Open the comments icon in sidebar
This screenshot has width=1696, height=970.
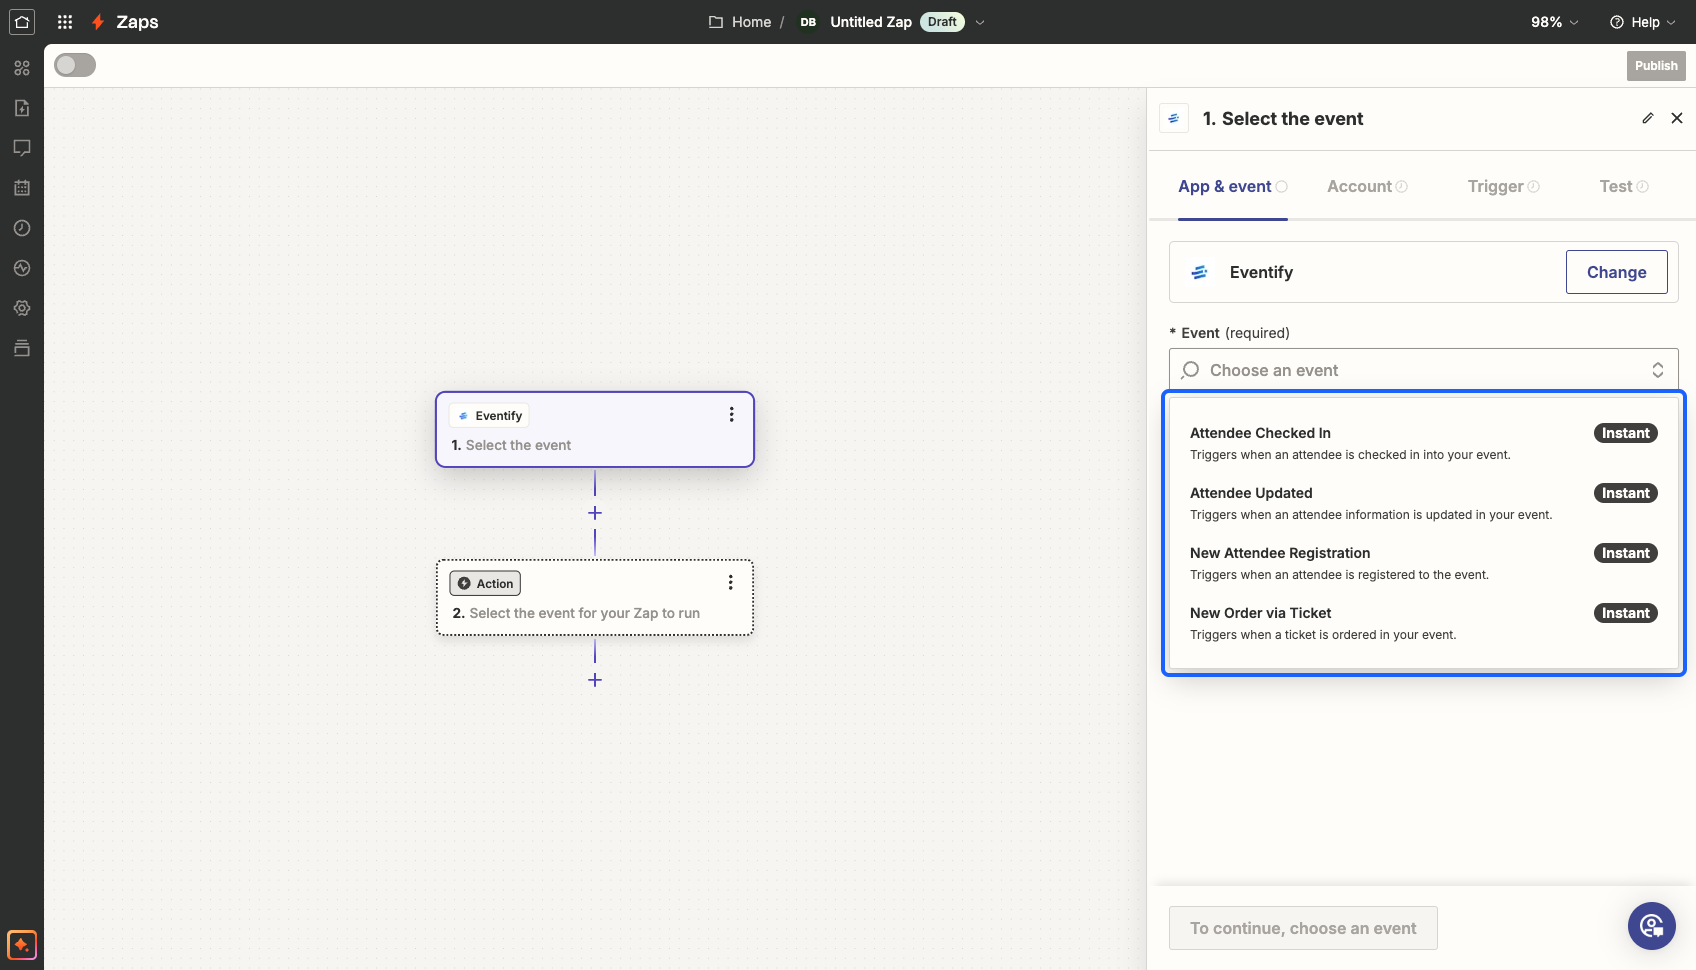click(x=22, y=148)
